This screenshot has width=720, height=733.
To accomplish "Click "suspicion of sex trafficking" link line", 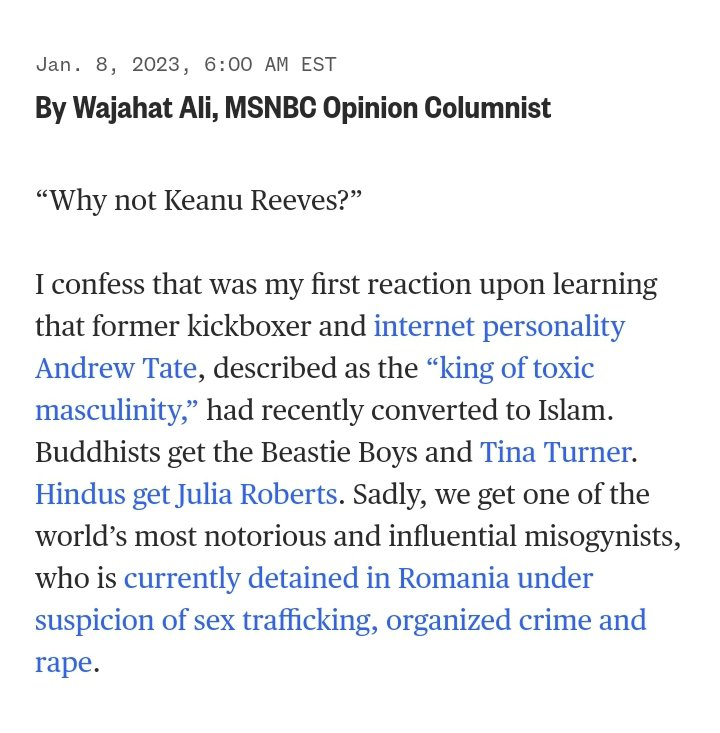I will pyautogui.click(x=205, y=621).
